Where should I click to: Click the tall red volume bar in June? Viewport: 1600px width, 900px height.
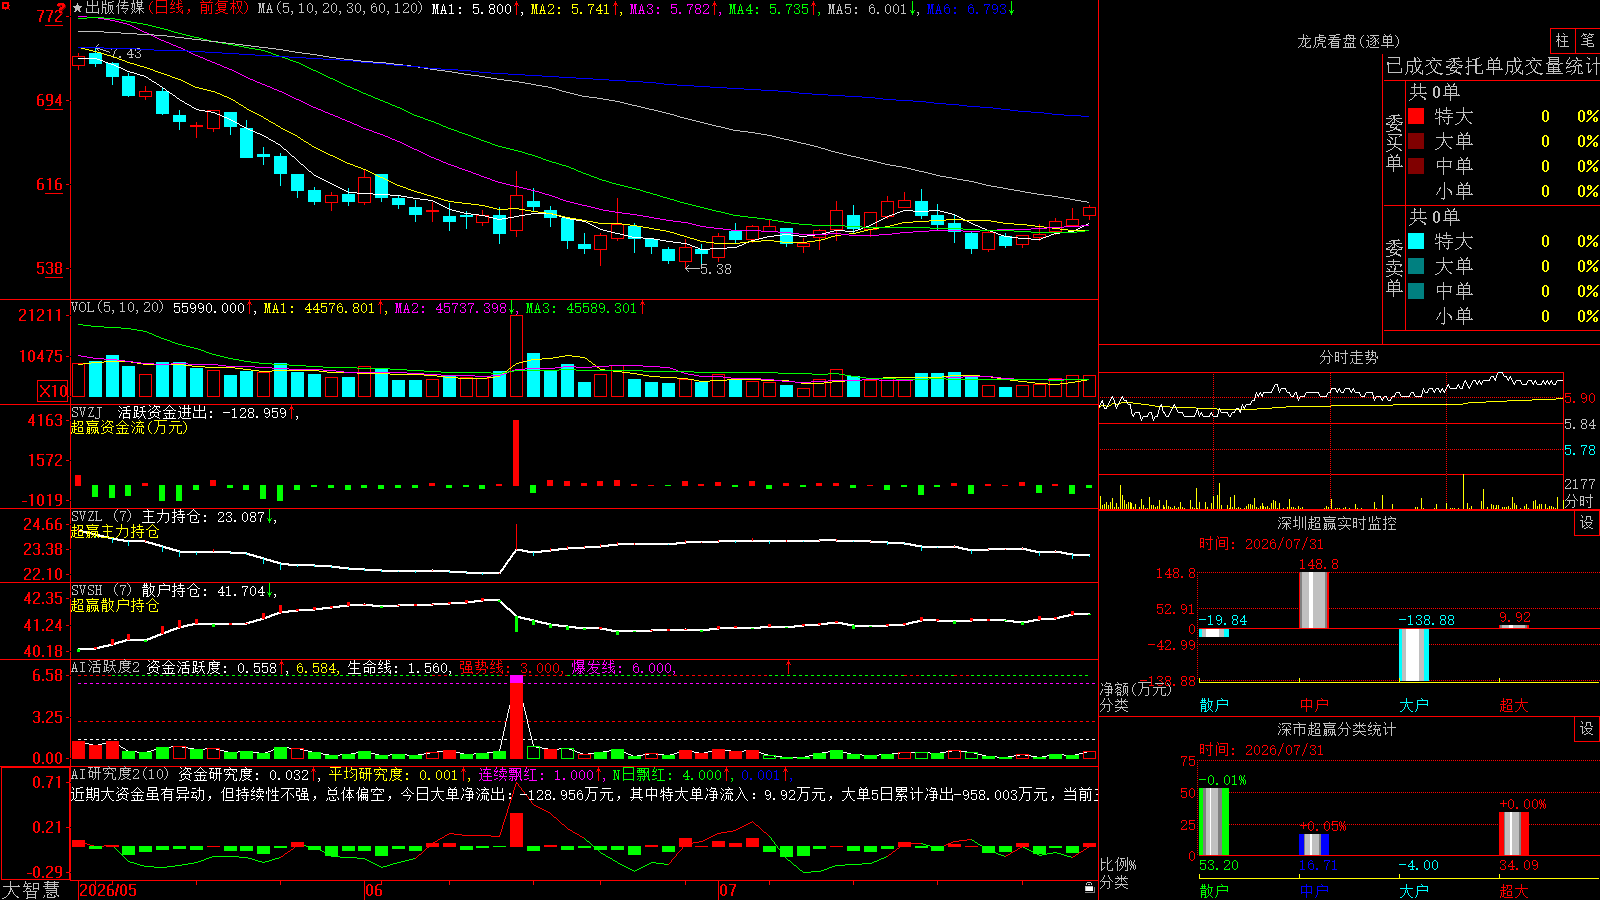click(x=516, y=357)
